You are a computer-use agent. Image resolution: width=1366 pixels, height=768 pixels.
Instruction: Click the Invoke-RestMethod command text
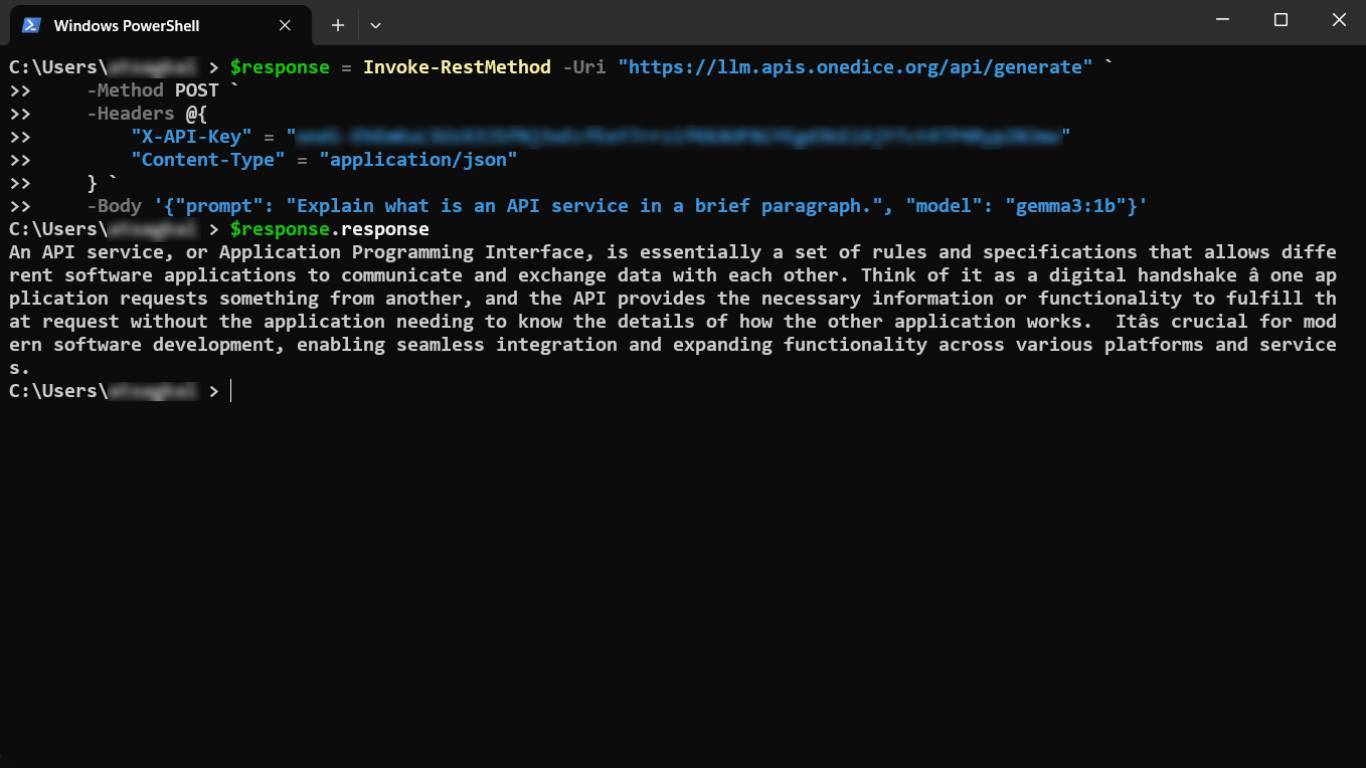tap(456, 67)
